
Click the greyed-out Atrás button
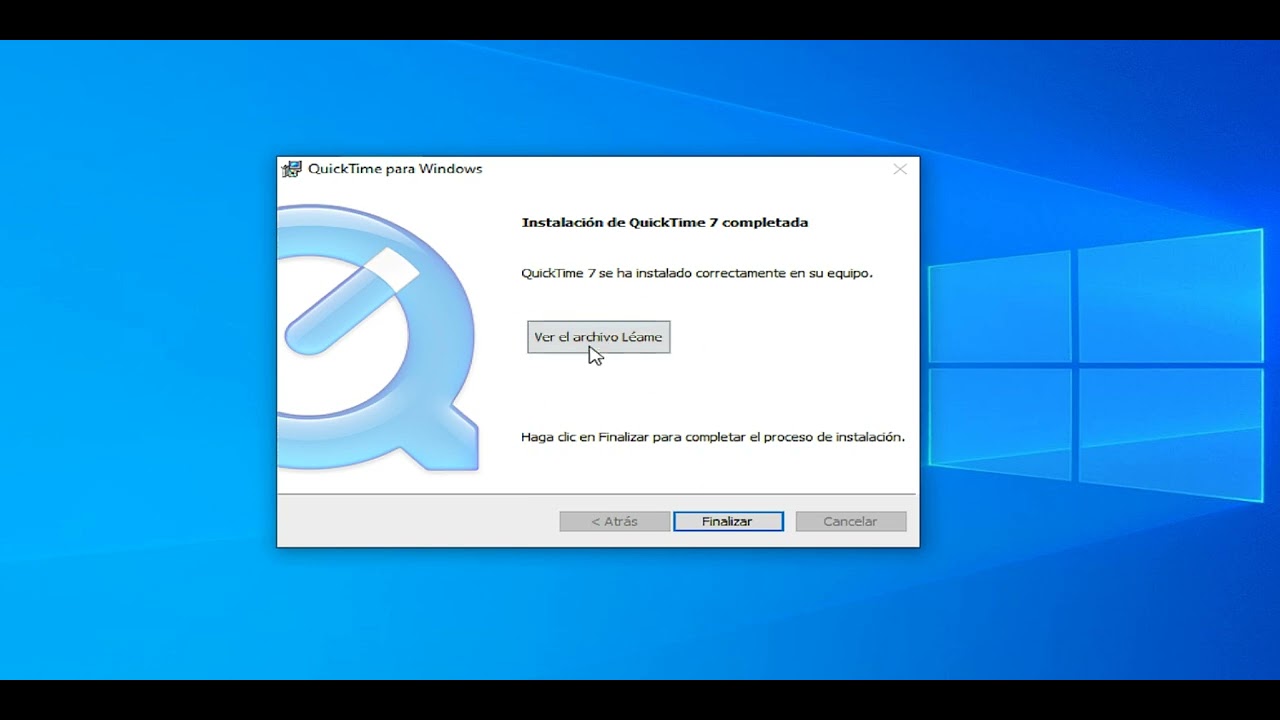click(x=614, y=521)
